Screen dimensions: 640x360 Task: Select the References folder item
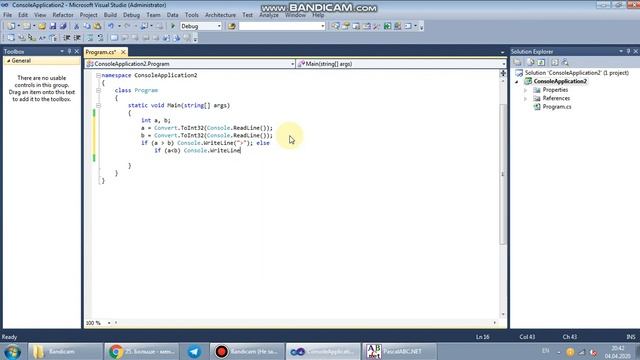pyautogui.click(x=556, y=98)
